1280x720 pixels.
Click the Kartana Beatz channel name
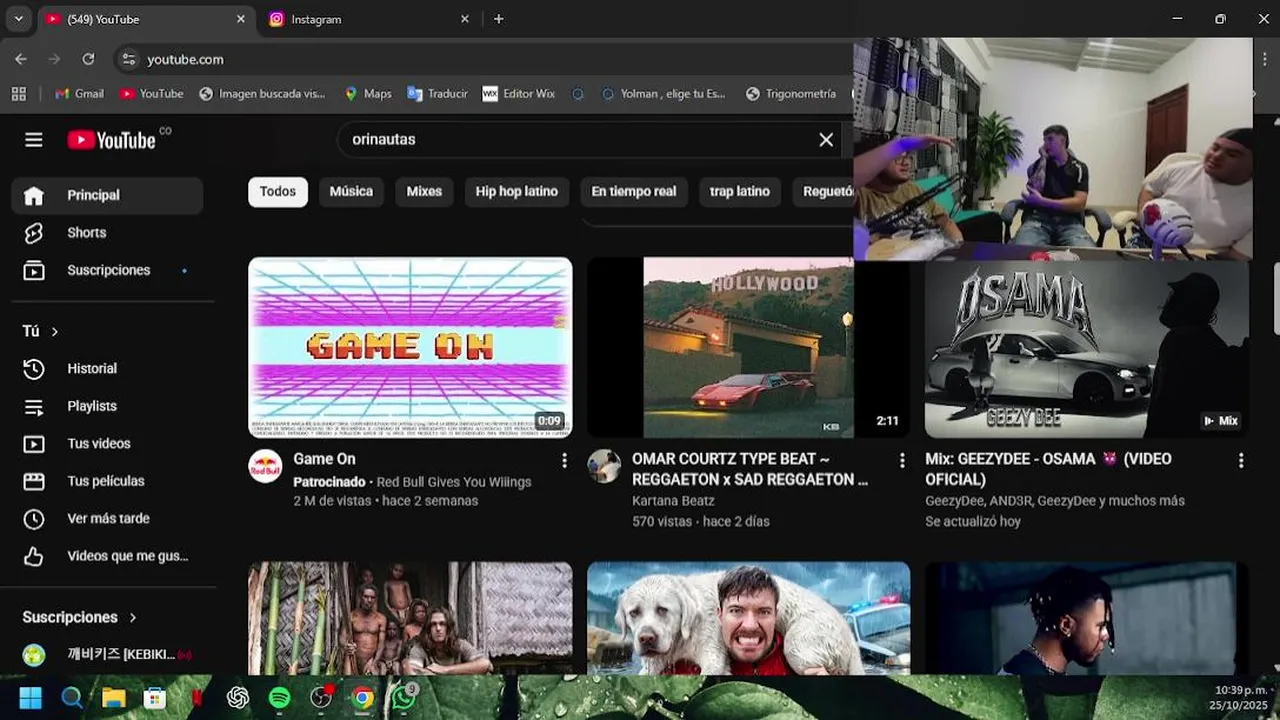(673, 500)
